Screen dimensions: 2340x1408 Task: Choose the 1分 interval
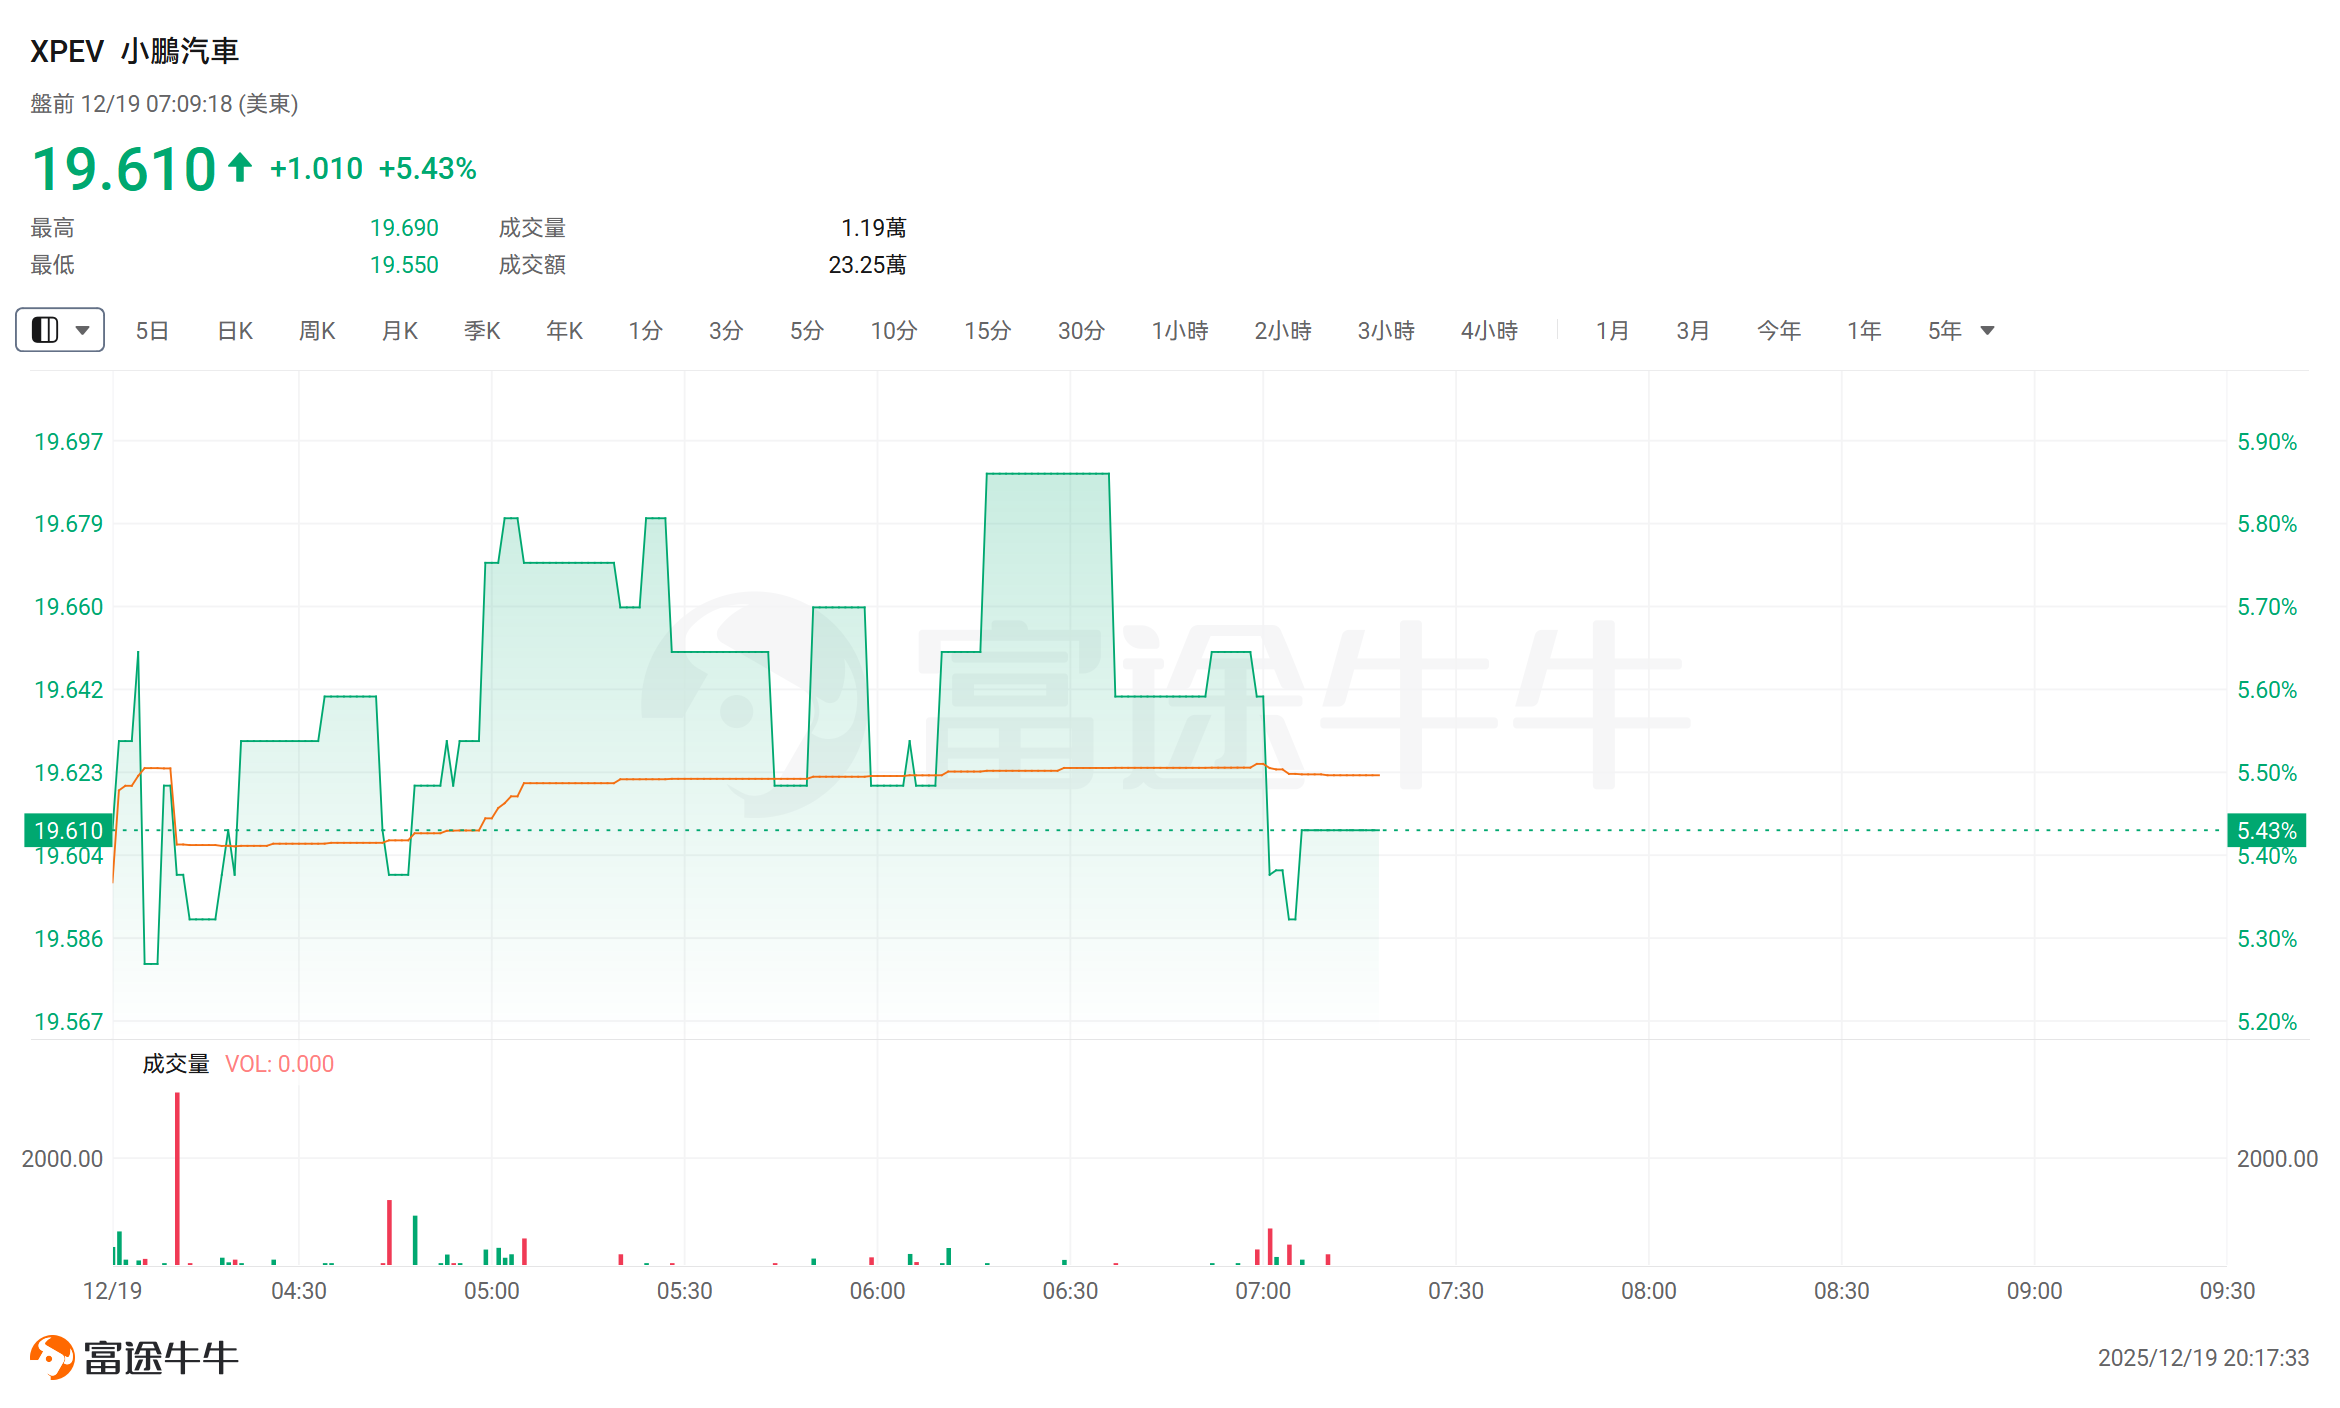point(645,330)
